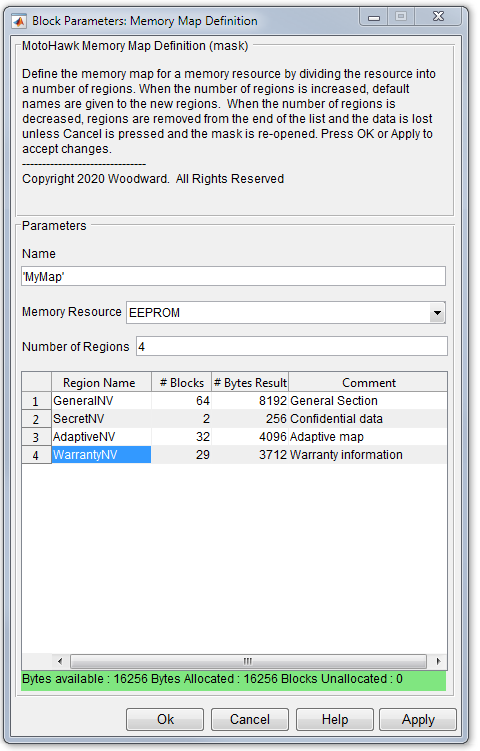Image resolution: width=480 pixels, height=751 pixels.
Task: Select the WarrantyNV region name cell
Action: click(x=101, y=455)
